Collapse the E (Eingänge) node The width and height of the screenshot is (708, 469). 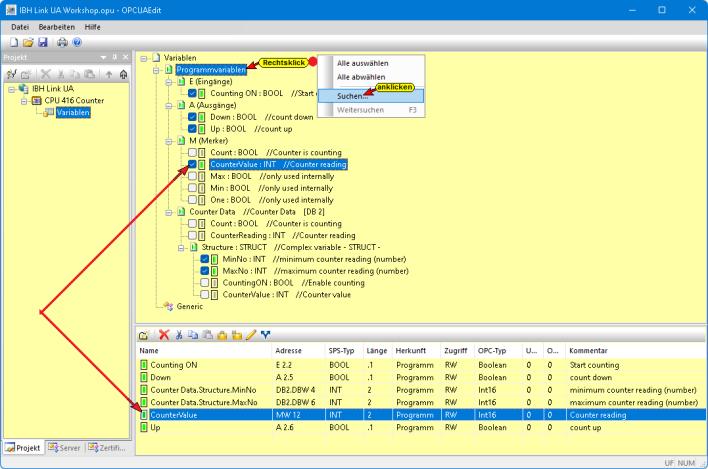[168, 82]
